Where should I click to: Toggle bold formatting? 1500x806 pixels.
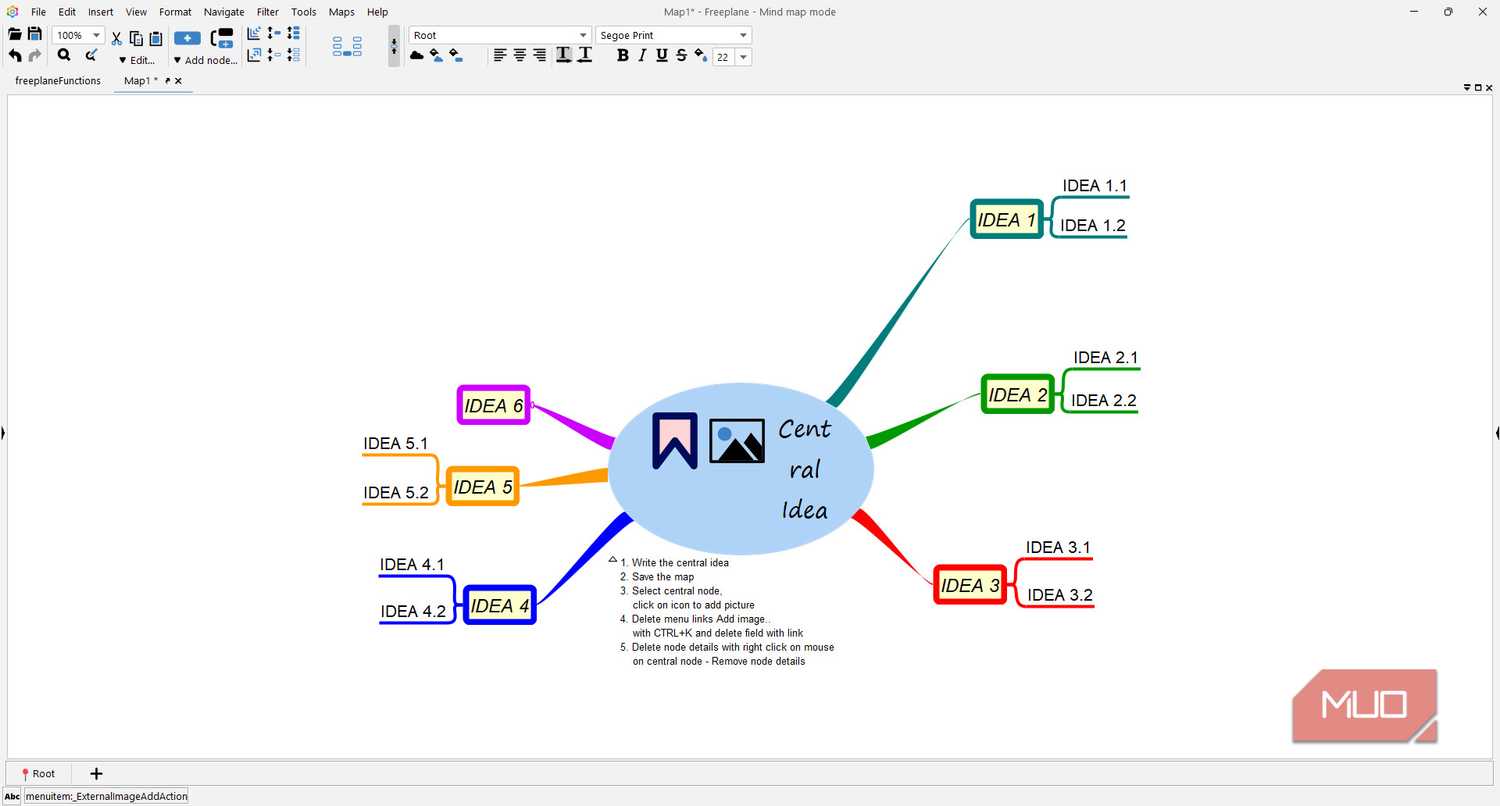(622, 56)
